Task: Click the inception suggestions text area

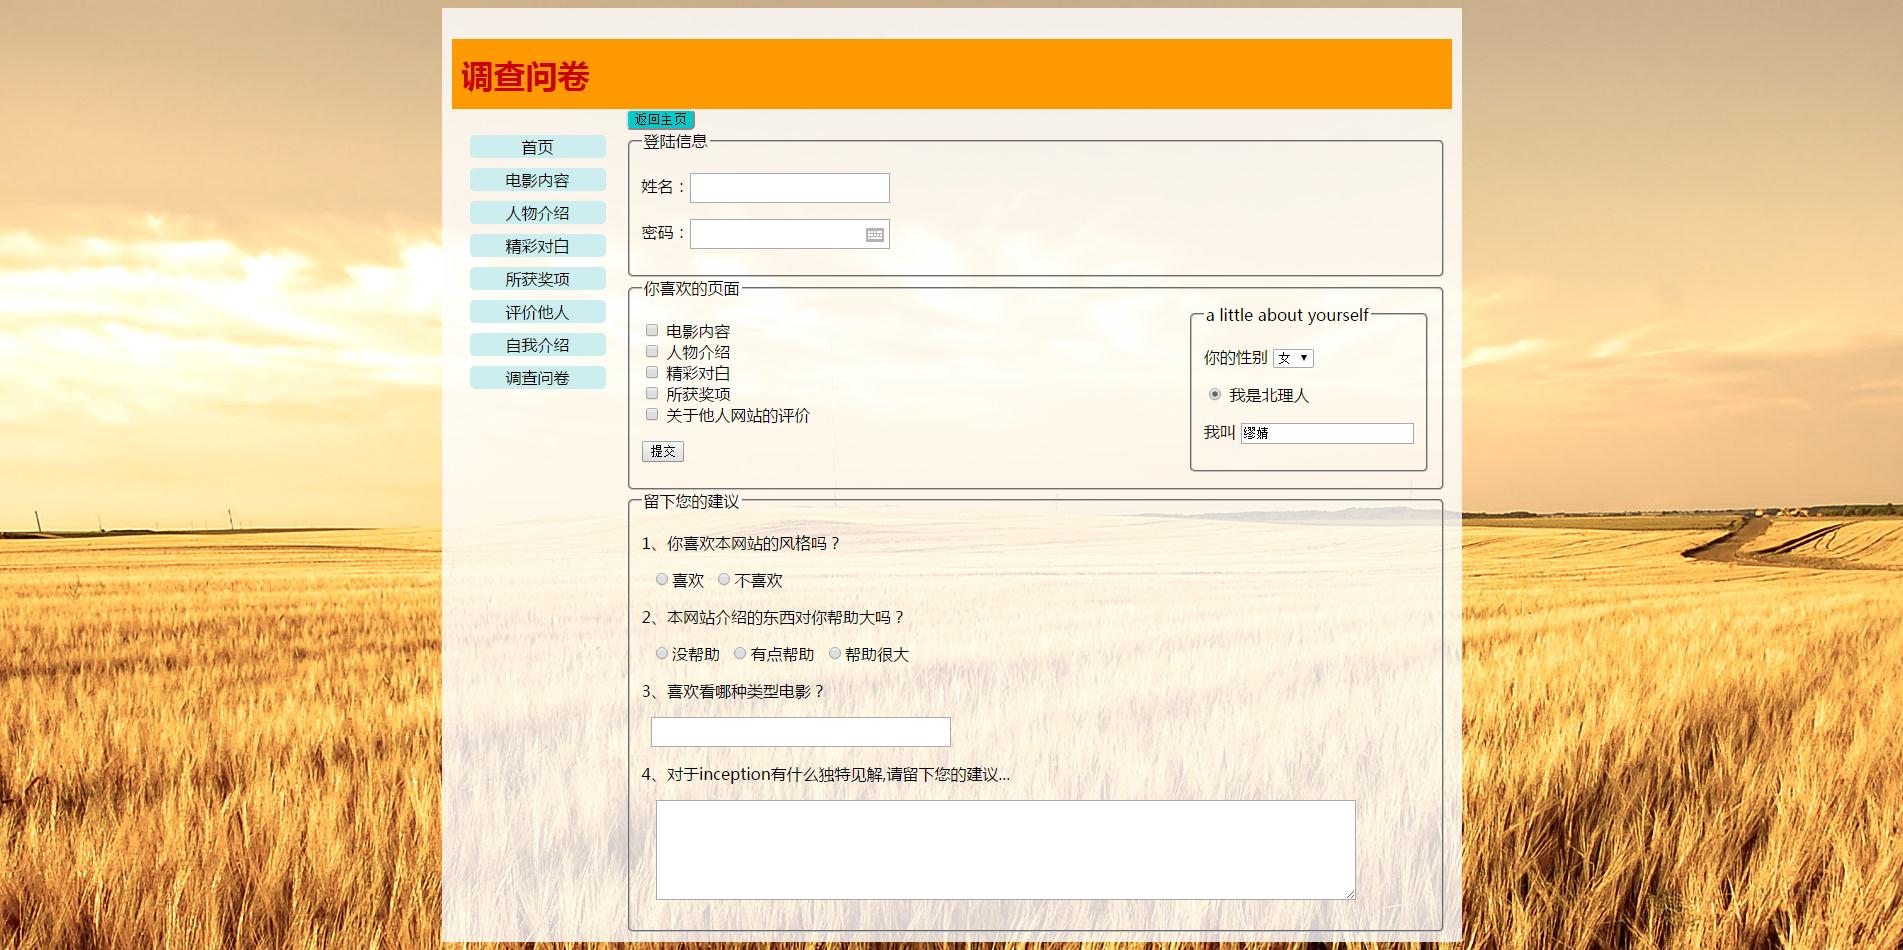Action: [1005, 849]
